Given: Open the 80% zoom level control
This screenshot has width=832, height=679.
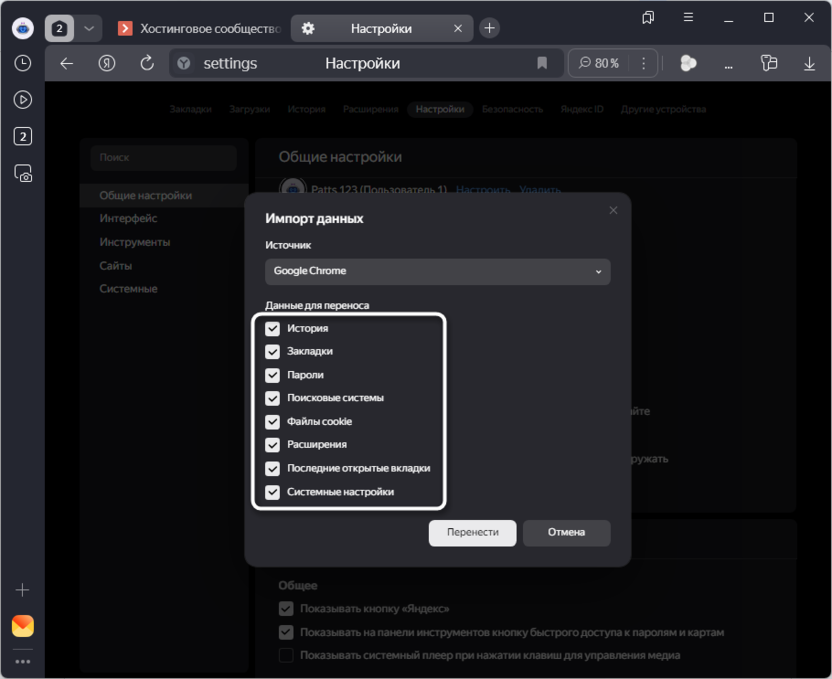Looking at the screenshot, I should 600,63.
